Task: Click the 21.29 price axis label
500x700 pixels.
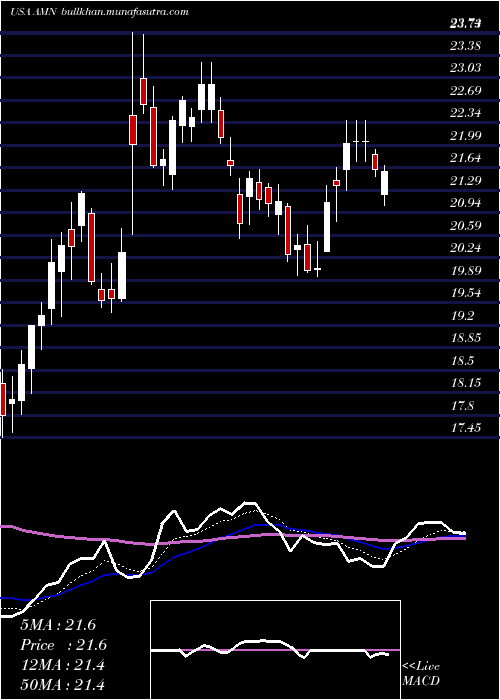Action: point(466,180)
